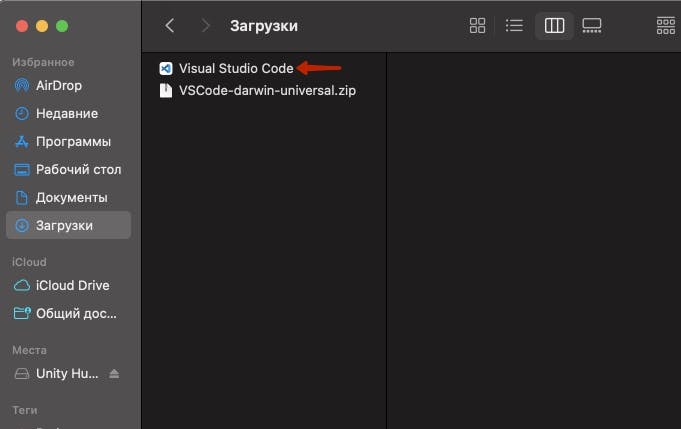Click the Рабочий стол desktop icon
681x429 pixels.
pyautogui.click(x=22, y=170)
